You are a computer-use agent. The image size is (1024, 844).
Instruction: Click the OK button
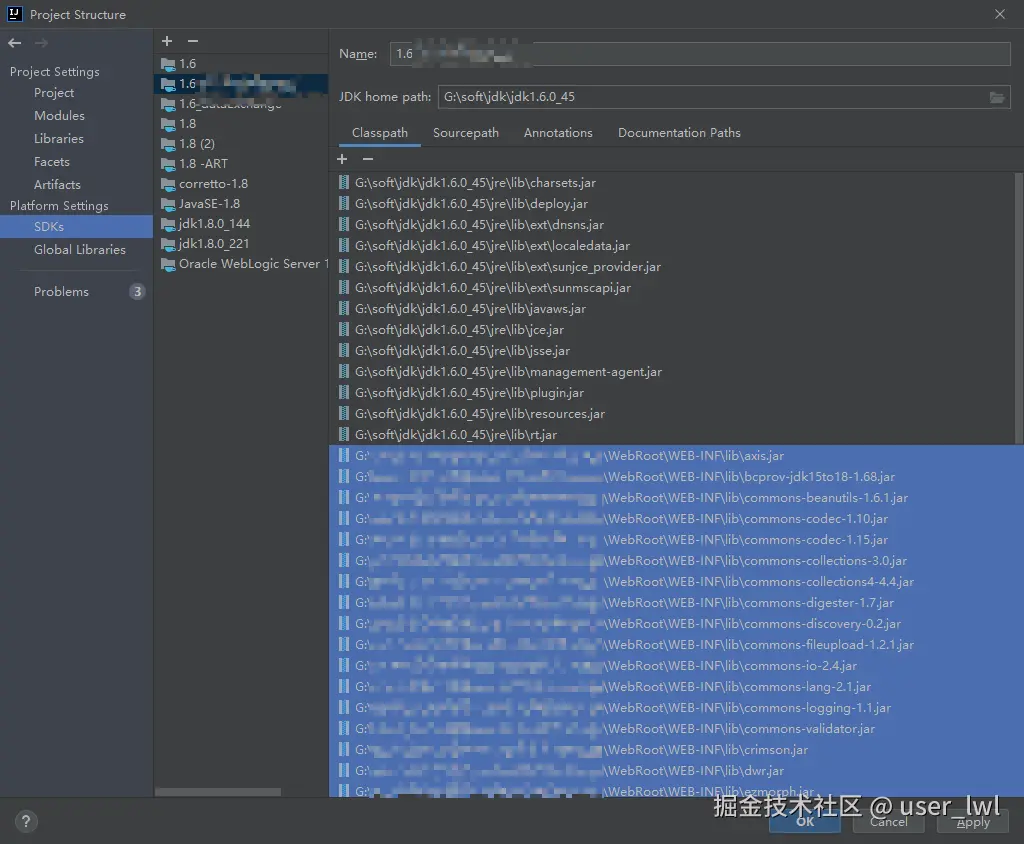805,822
